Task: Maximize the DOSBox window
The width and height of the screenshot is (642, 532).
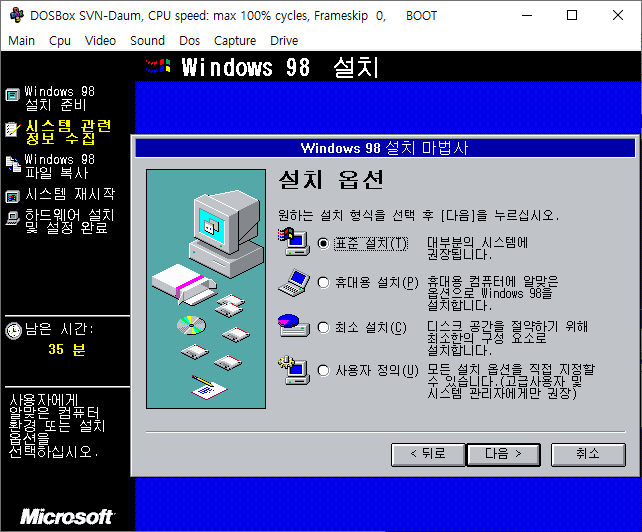Action: (572, 16)
